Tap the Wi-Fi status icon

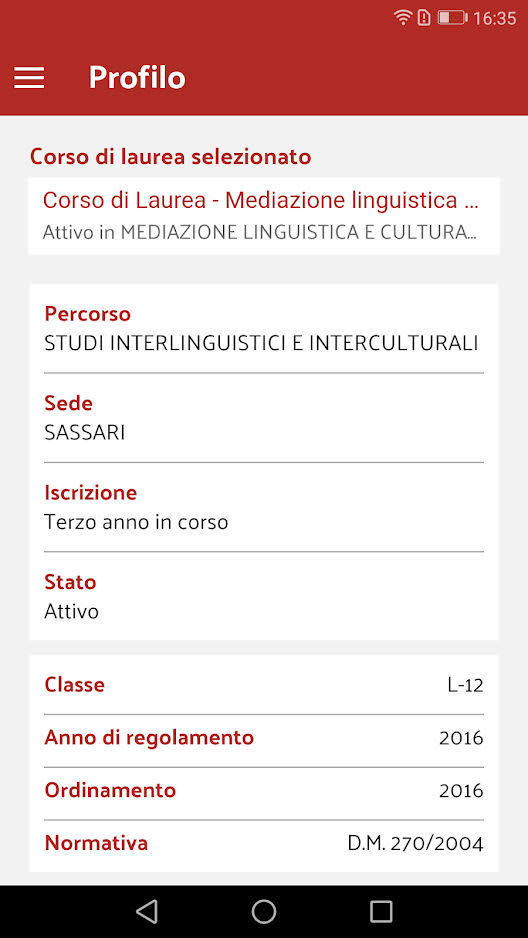coord(404,18)
